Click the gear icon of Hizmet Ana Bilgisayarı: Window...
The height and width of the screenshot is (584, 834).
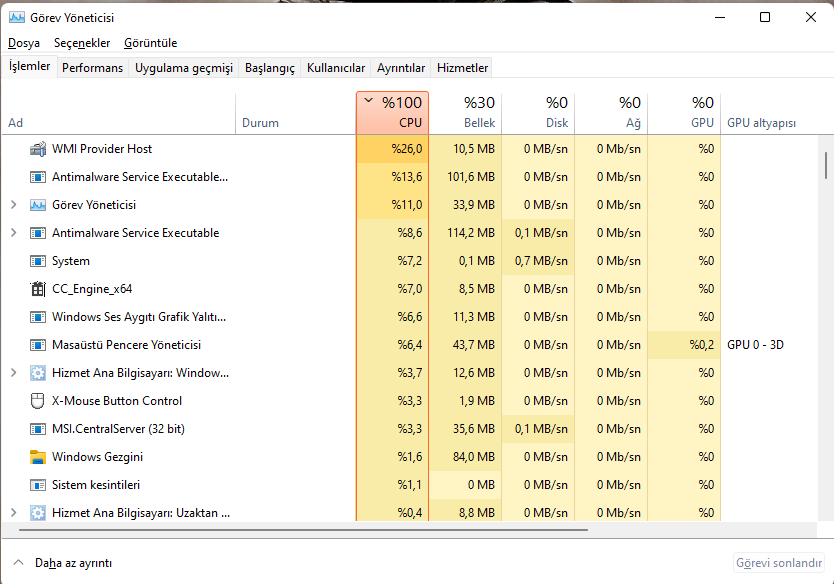38,373
